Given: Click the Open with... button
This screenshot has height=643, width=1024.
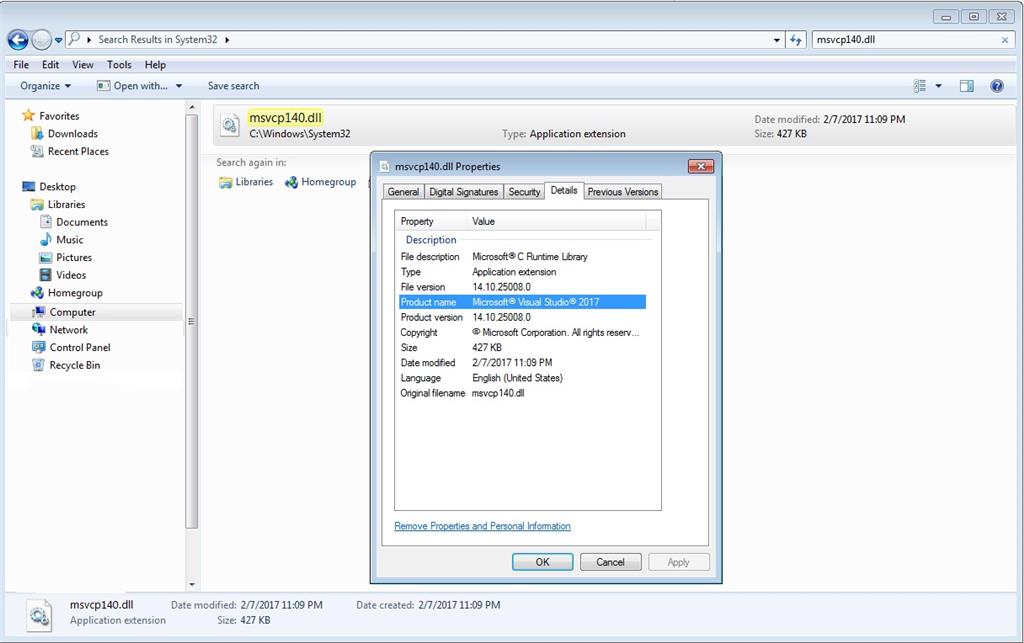Looking at the screenshot, I should [133, 86].
